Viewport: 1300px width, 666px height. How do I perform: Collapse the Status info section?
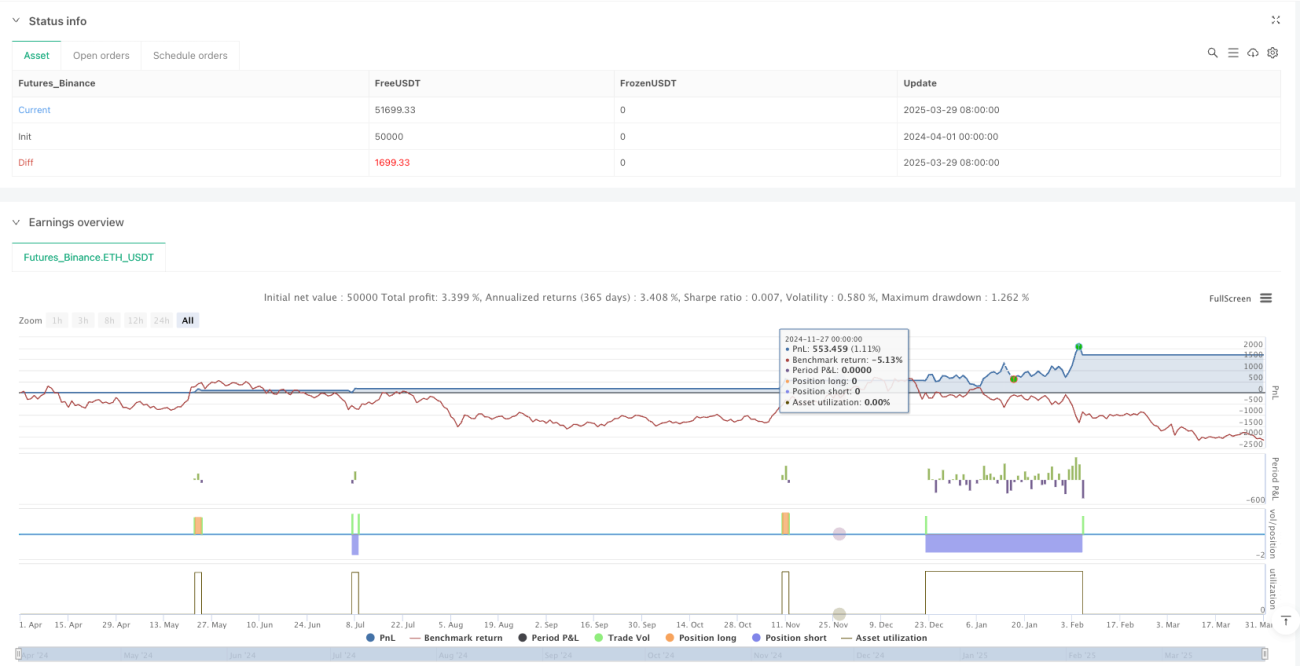pos(16,21)
